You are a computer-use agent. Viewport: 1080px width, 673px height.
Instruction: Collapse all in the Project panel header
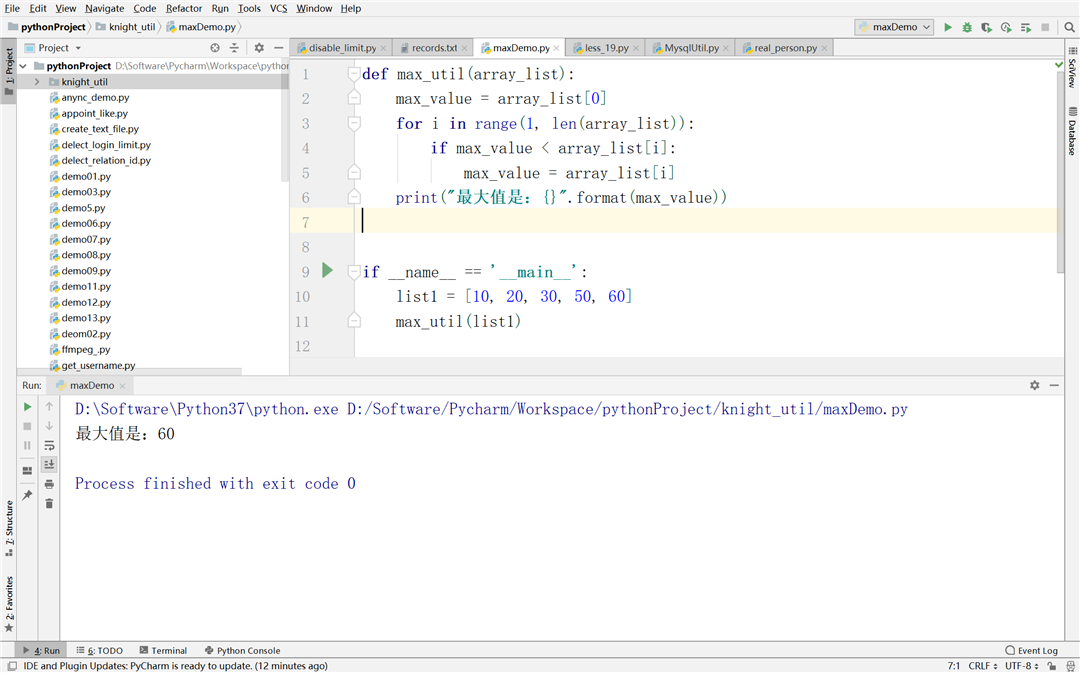(x=234, y=48)
